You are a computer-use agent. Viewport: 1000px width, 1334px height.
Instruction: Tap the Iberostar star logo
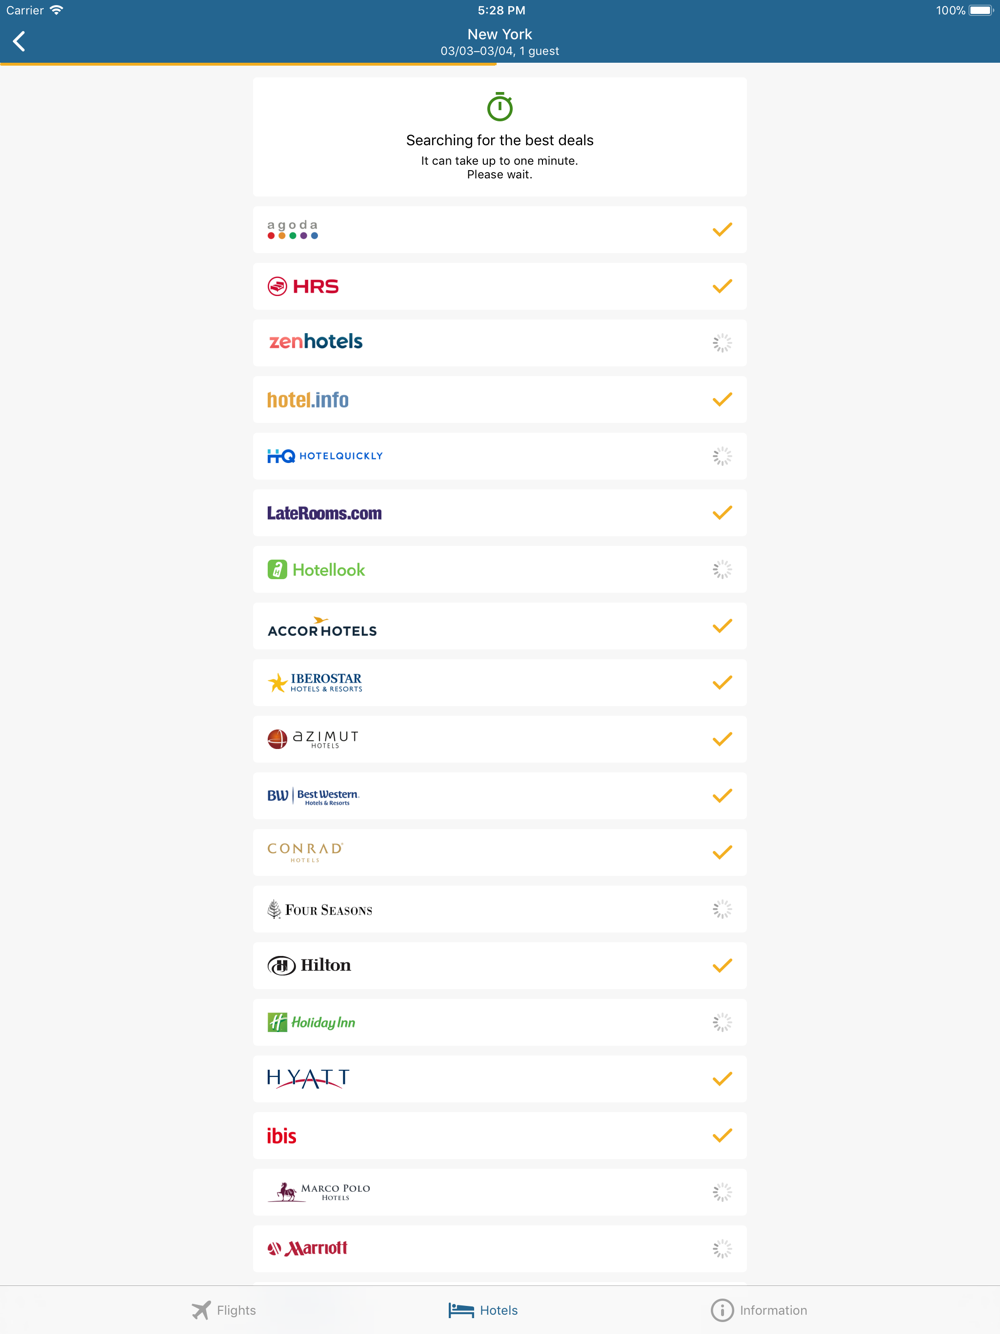tap(277, 683)
